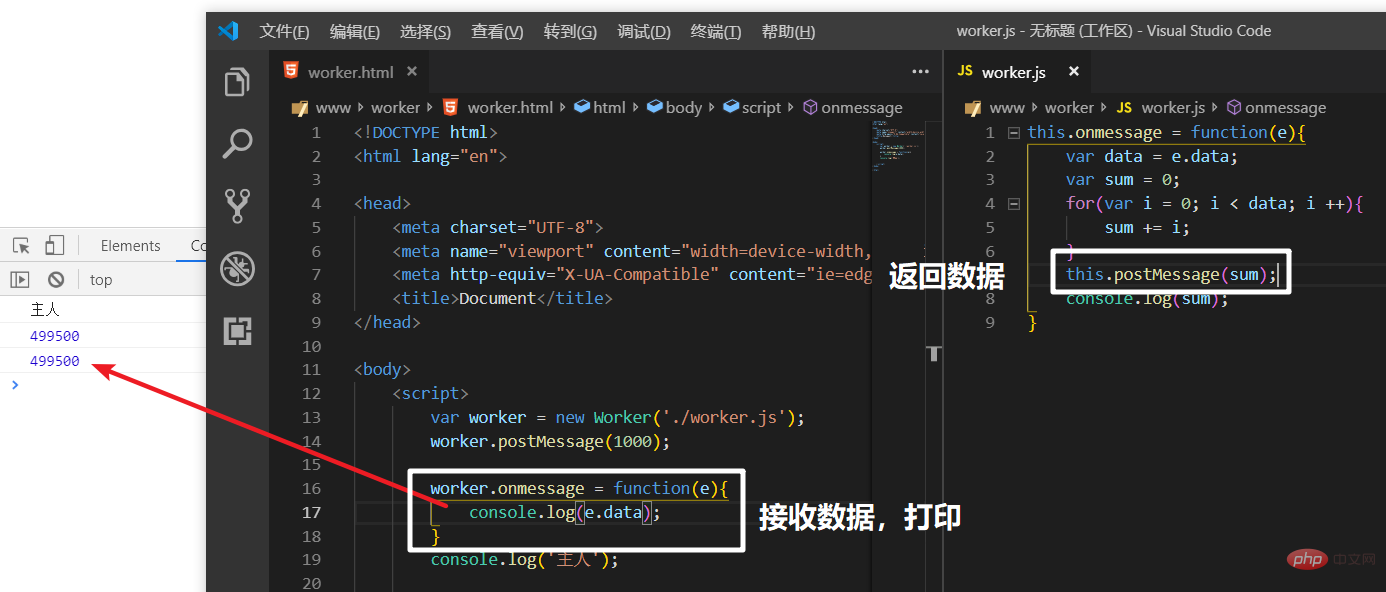Click onmessage breadcrumb in worker.html editor

(x=862, y=108)
